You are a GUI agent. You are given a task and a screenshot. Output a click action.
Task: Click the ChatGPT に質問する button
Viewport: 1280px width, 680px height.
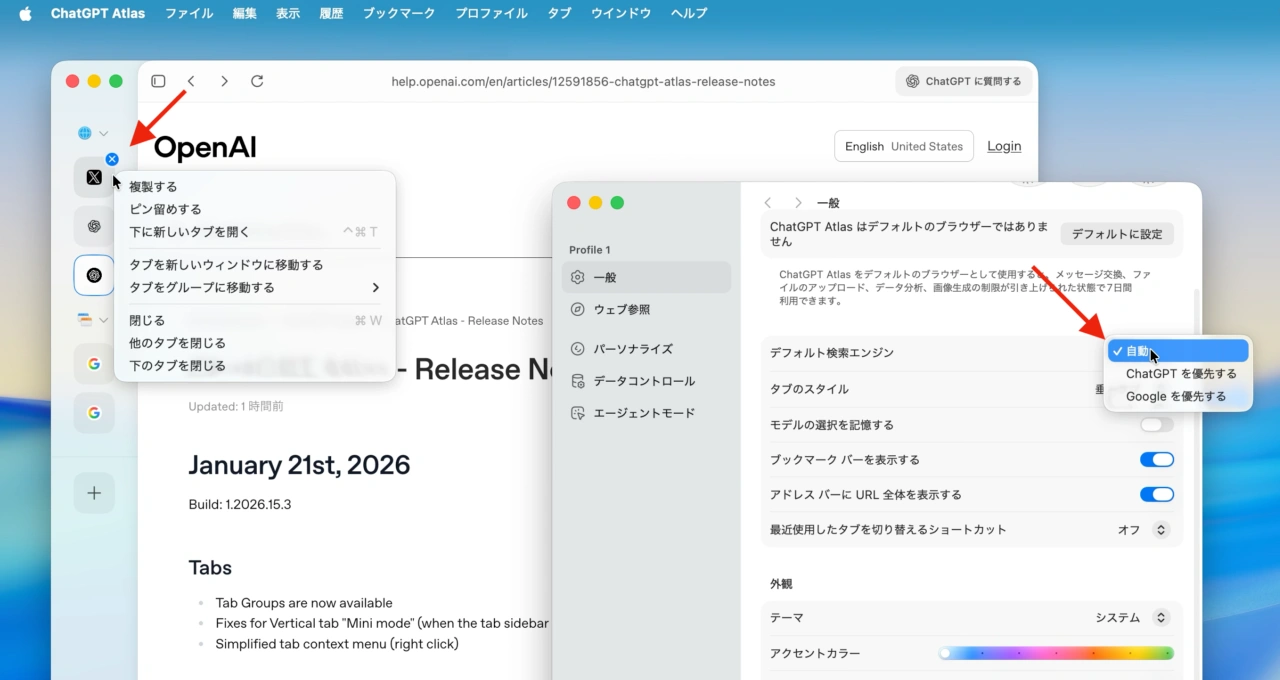coord(963,81)
